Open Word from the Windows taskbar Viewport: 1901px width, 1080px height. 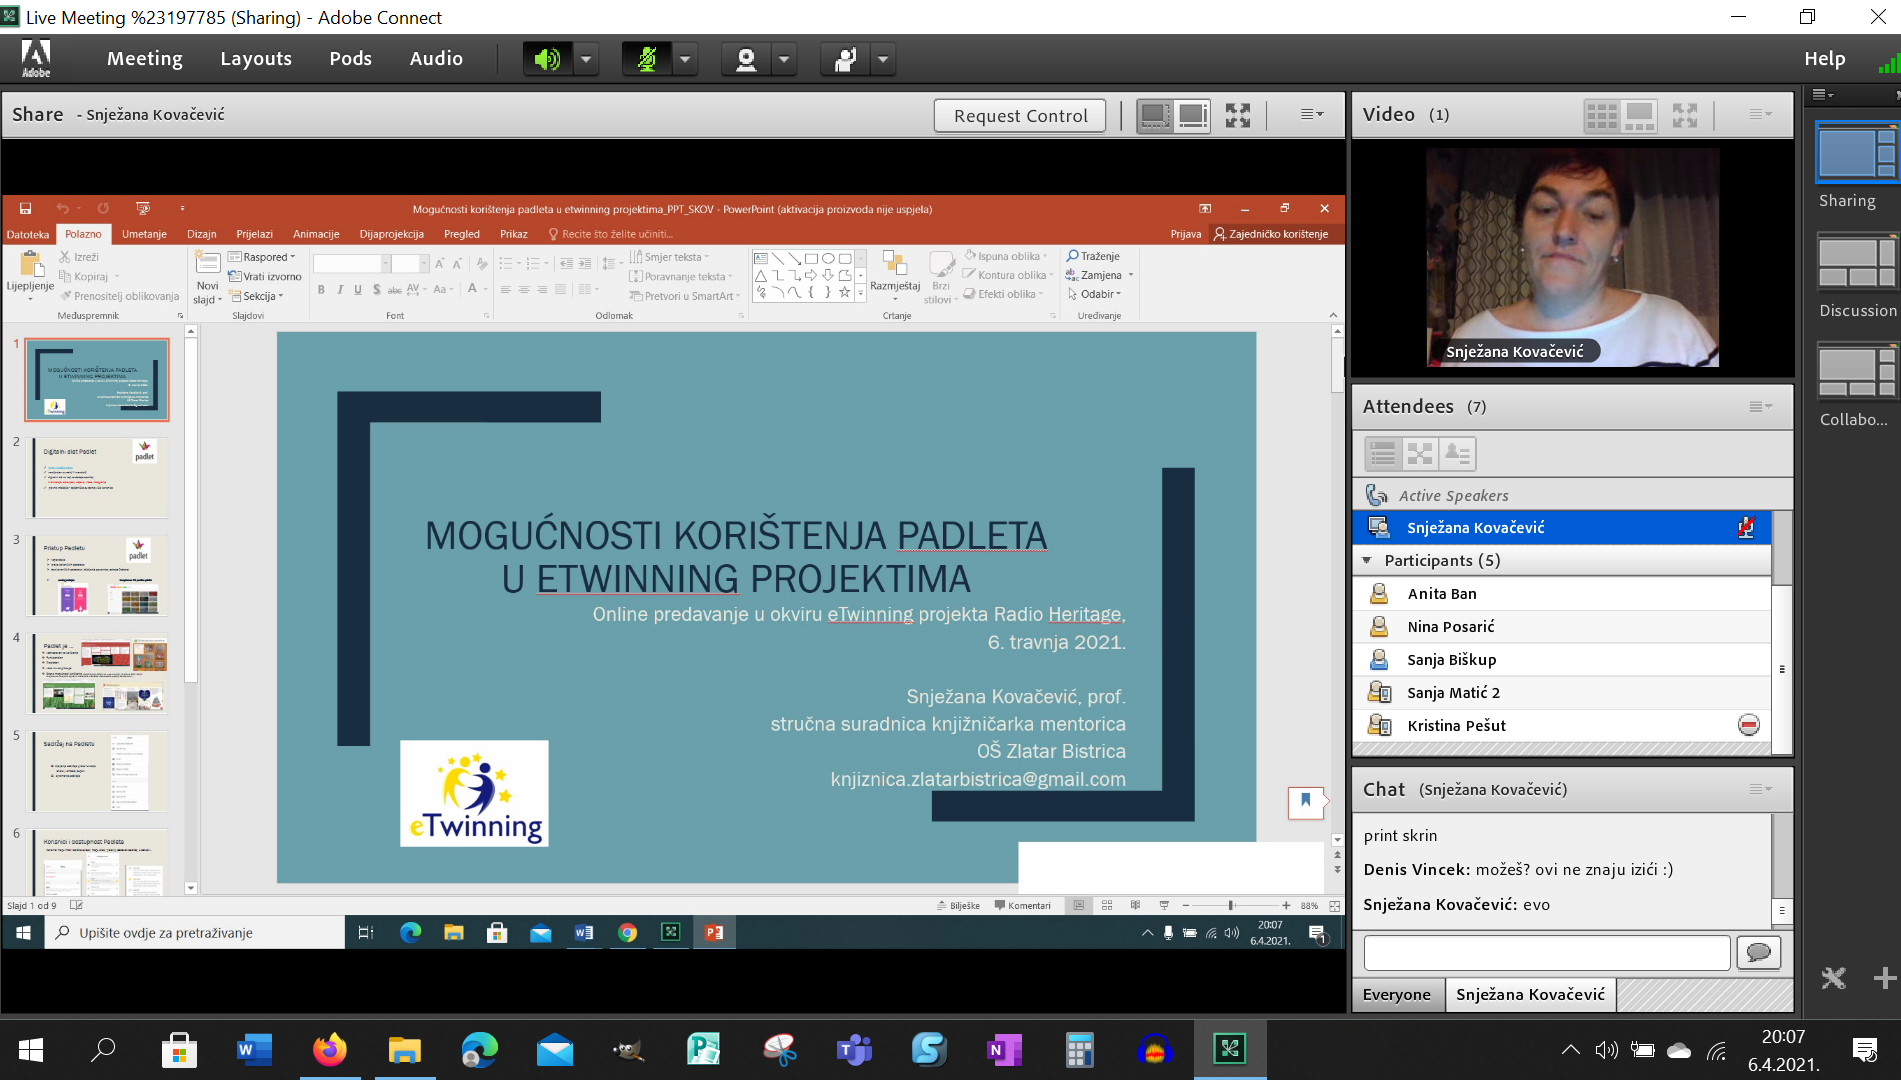254,1050
